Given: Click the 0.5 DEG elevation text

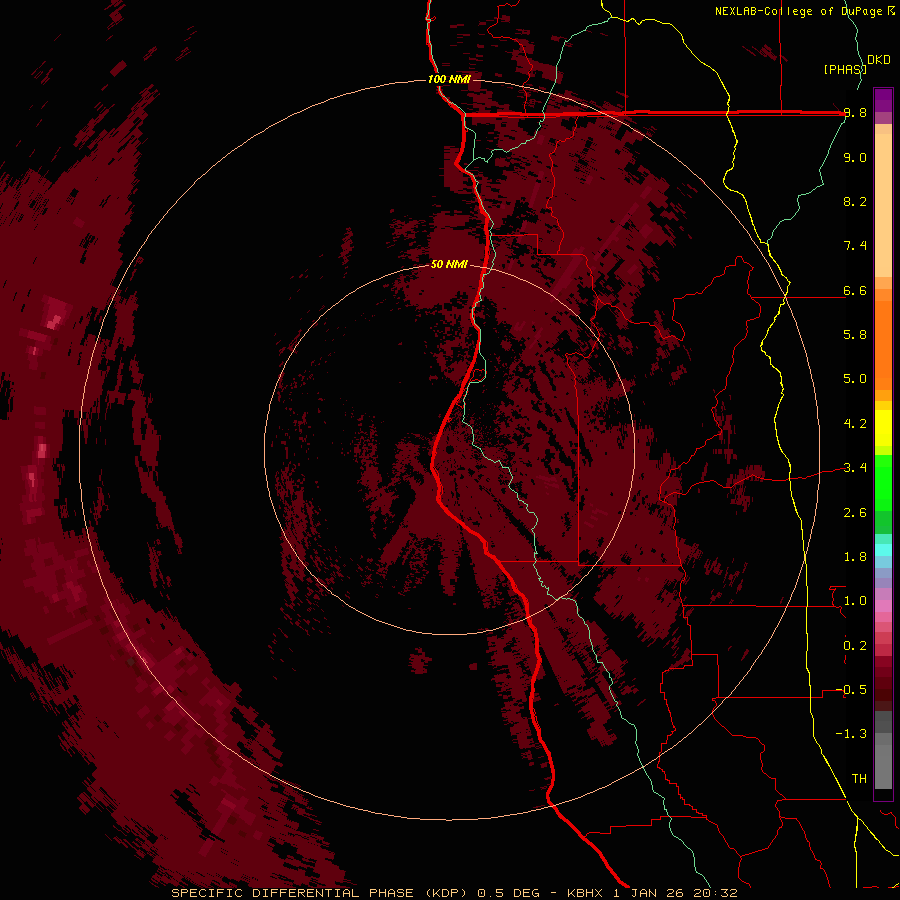Looking at the screenshot, I should 509,893.
